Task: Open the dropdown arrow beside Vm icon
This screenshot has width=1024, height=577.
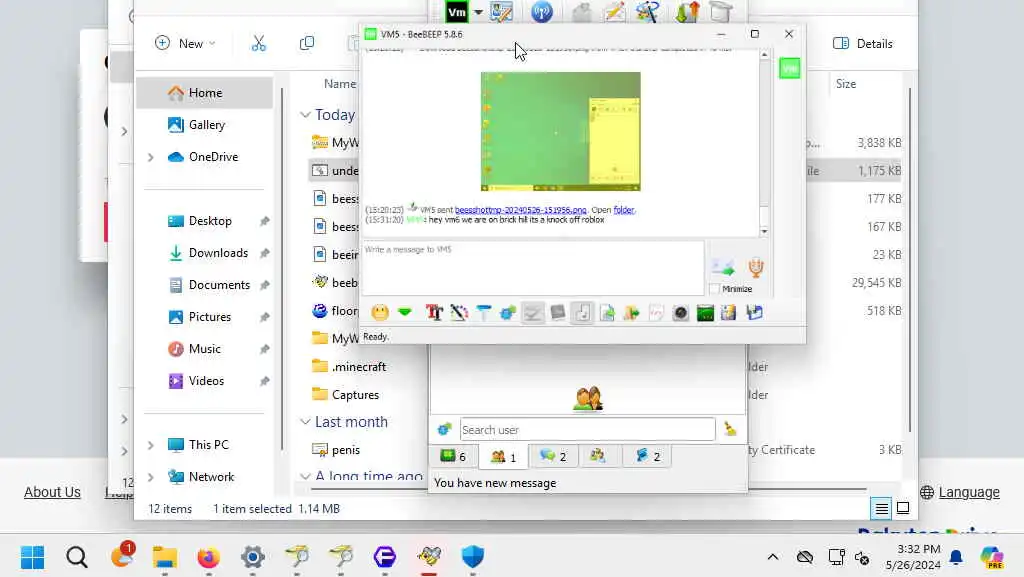Action: 478,12
